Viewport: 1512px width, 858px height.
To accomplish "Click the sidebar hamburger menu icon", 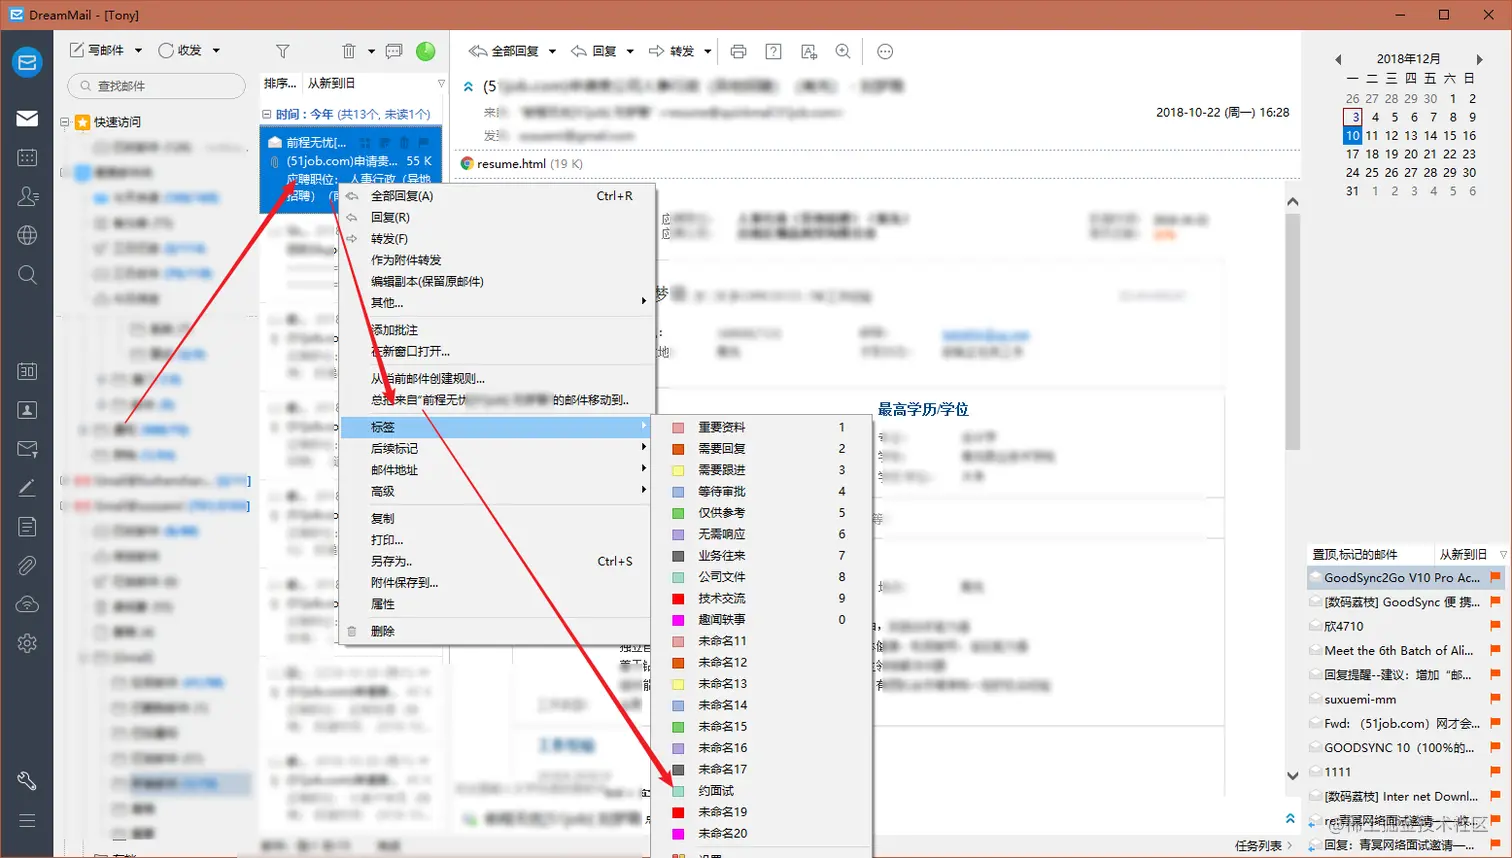I will point(27,820).
